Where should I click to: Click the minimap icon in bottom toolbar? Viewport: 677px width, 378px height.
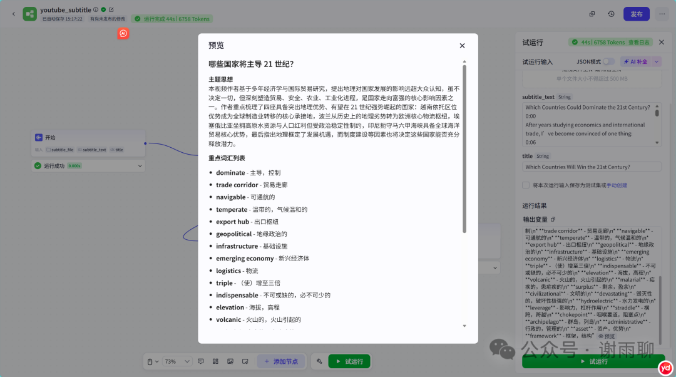(x=230, y=361)
